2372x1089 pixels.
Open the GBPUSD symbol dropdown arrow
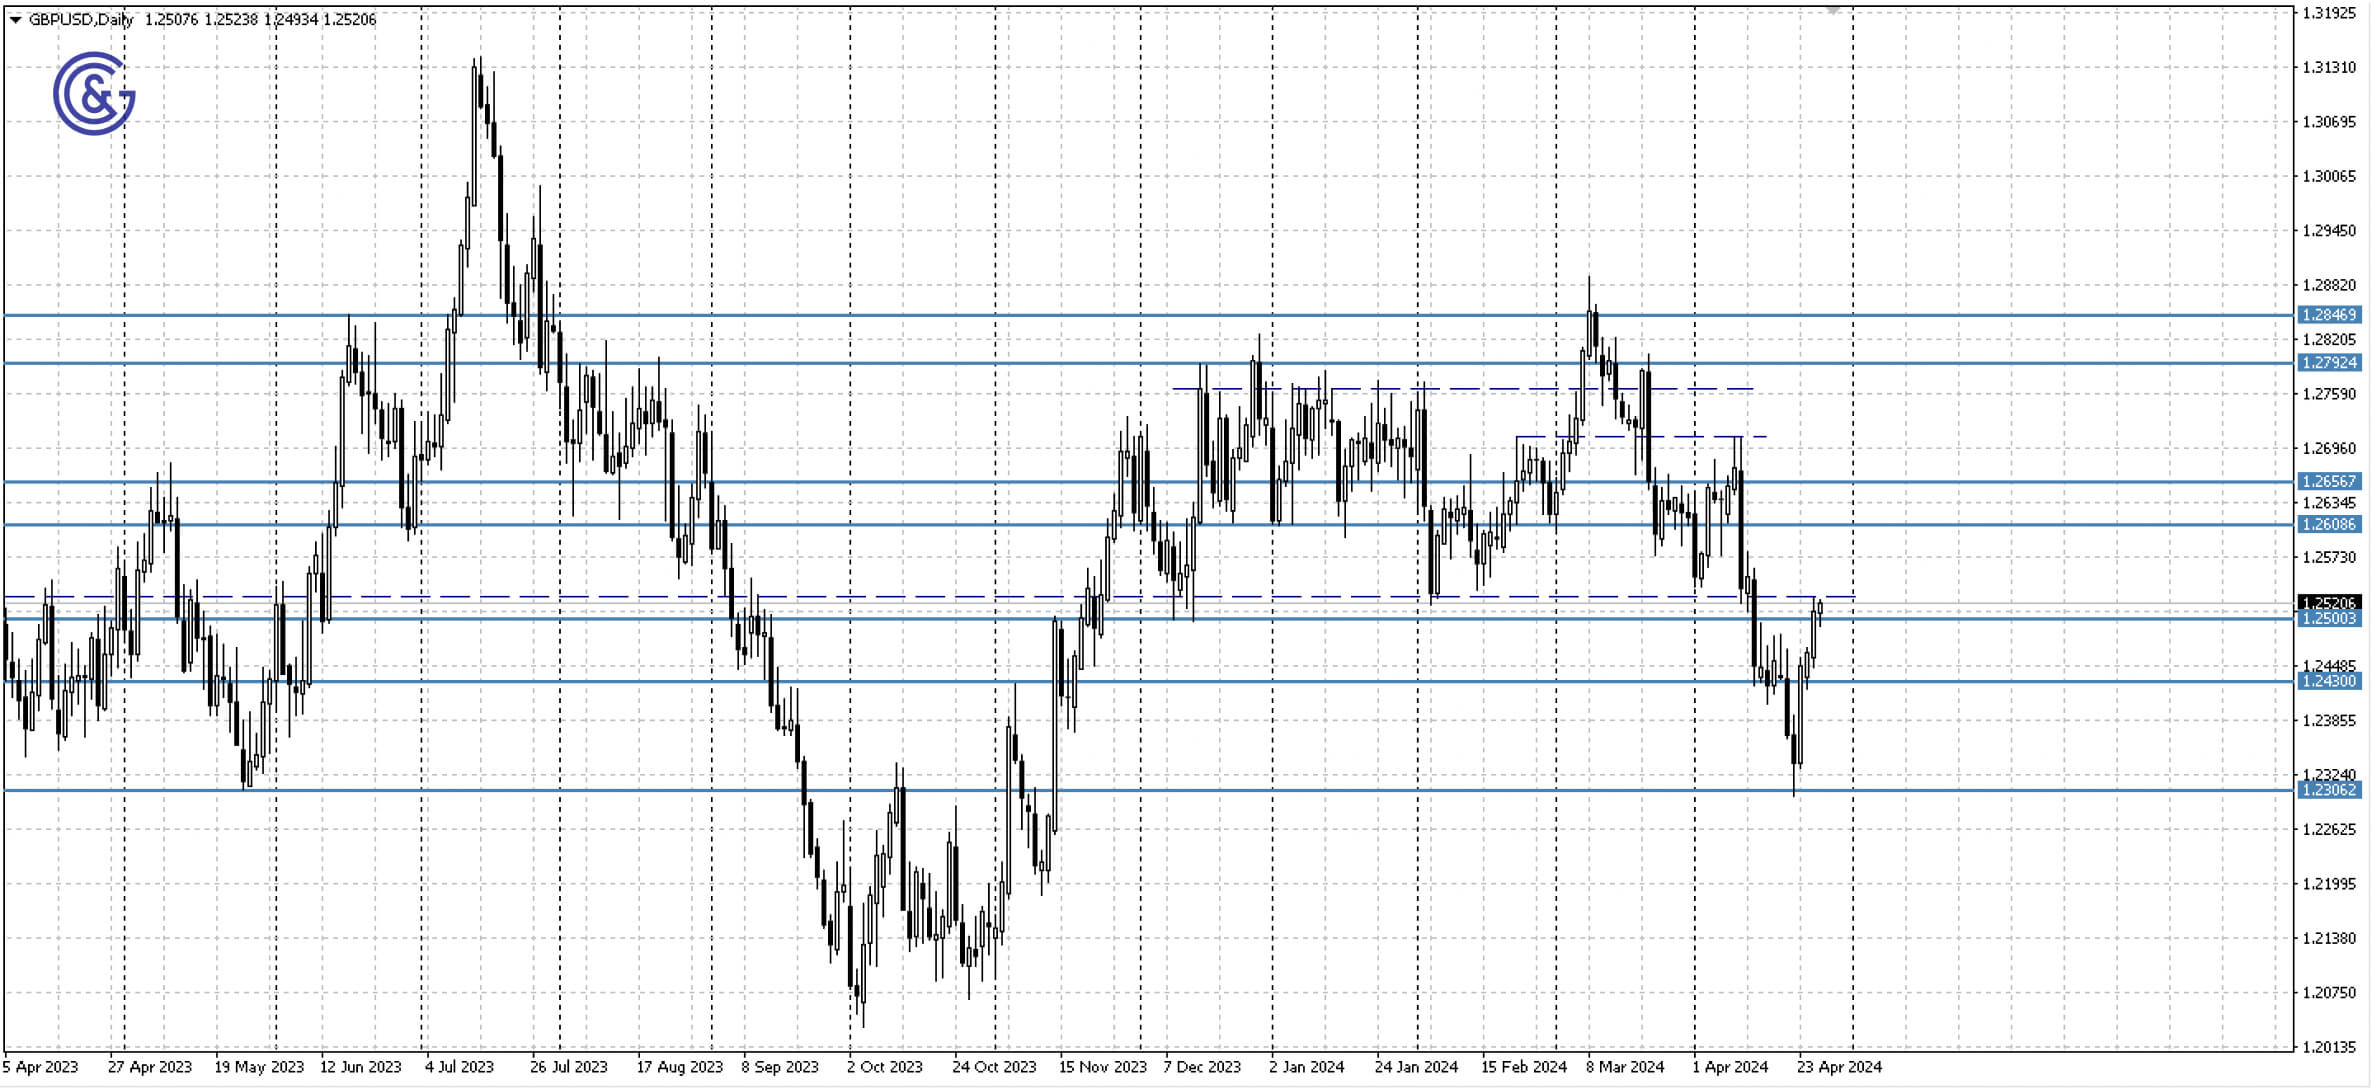(14, 18)
